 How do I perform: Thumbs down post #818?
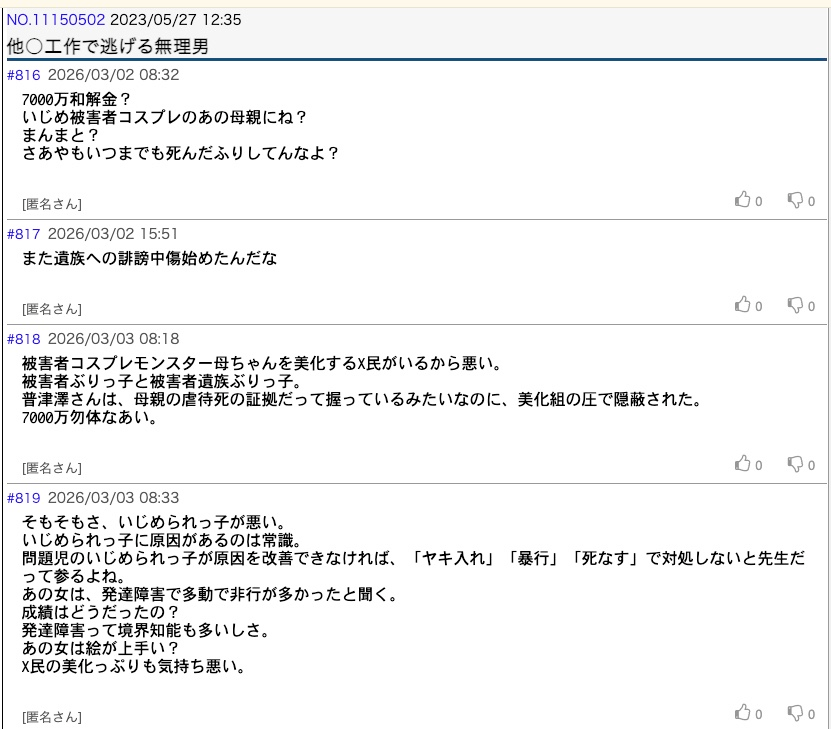coord(795,464)
